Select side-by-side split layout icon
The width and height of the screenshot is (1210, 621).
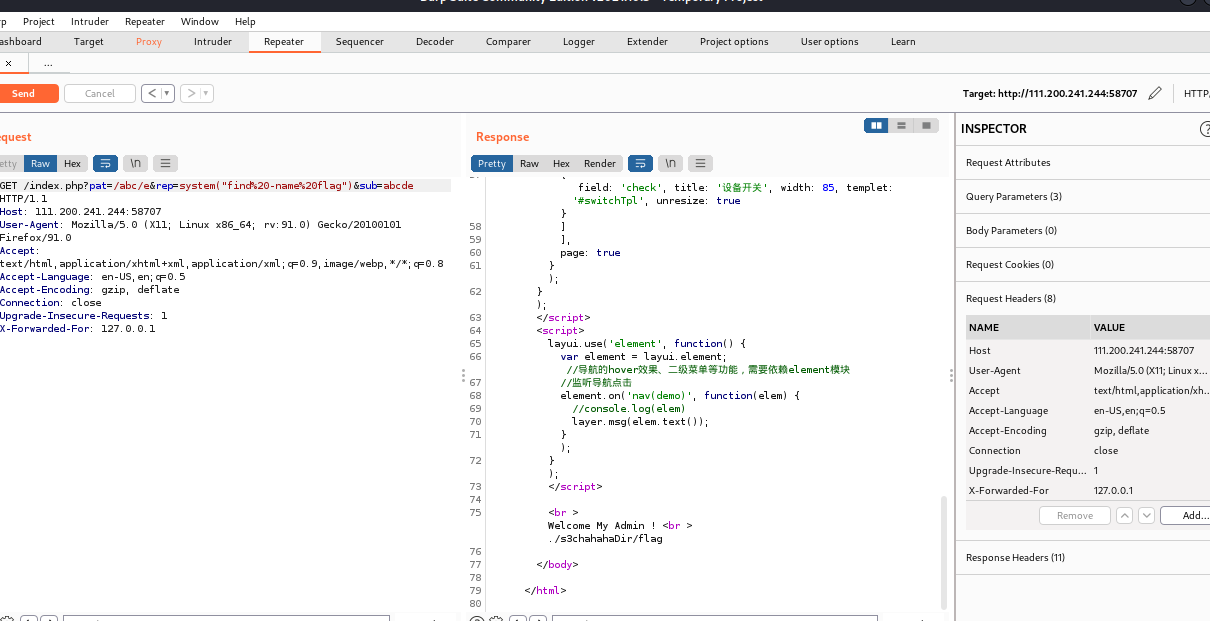pyautogui.click(x=877, y=125)
